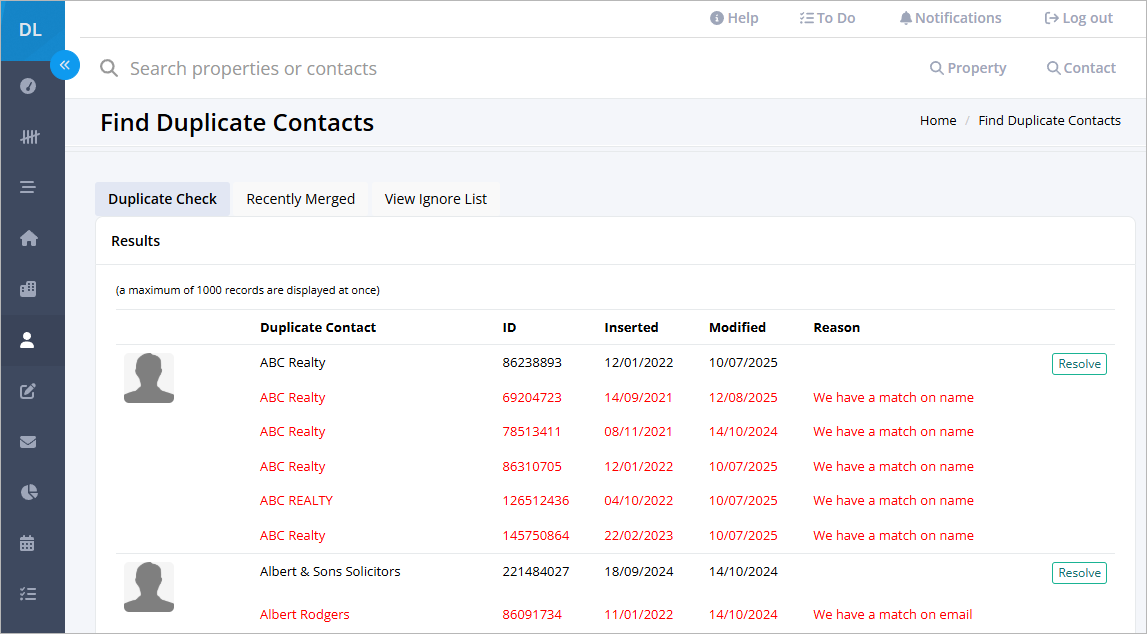
Task: Click the ABC Realty avatar placeholder
Action: point(148,378)
